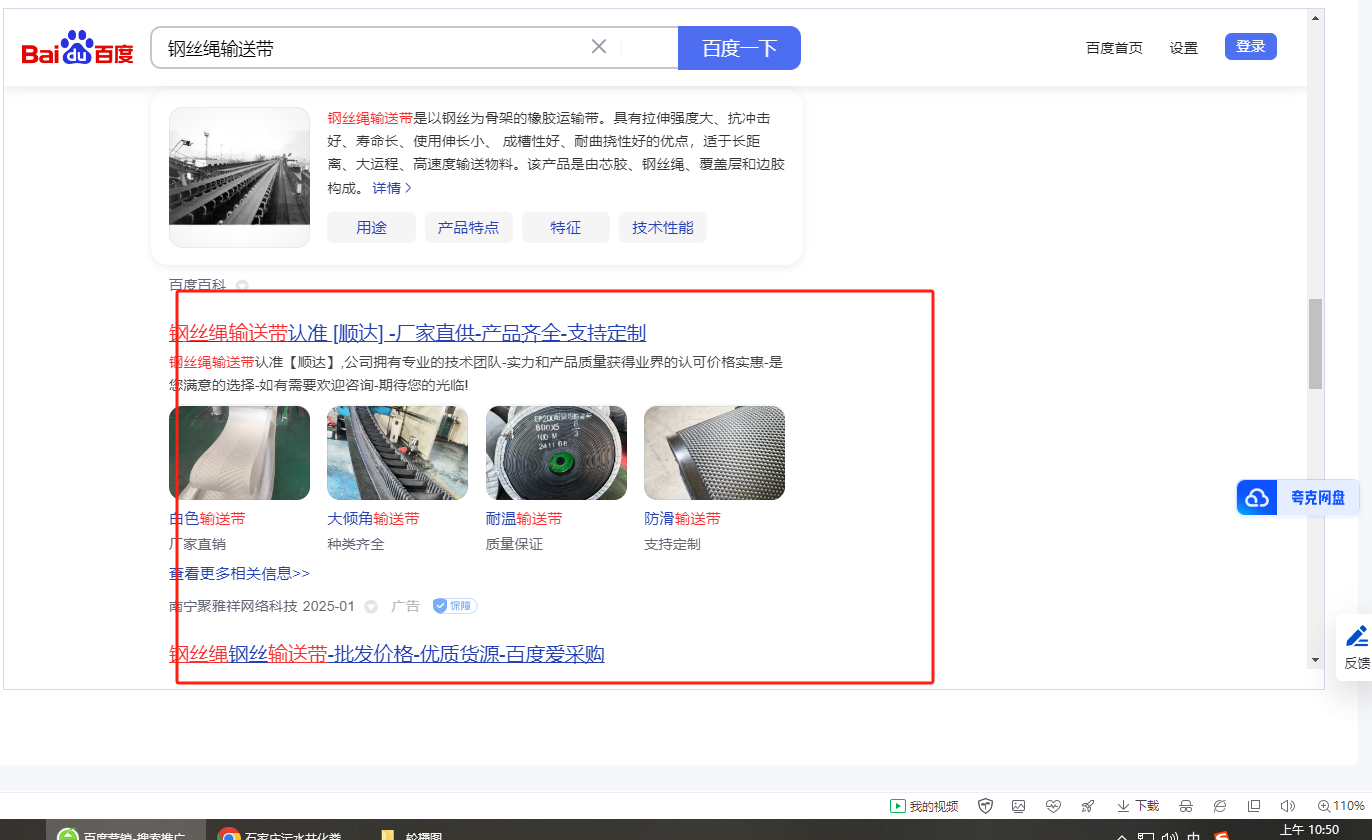Open the steep-angle conveyor belt image
The width and height of the screenshot is (1372, 840).
coord(397,453)
